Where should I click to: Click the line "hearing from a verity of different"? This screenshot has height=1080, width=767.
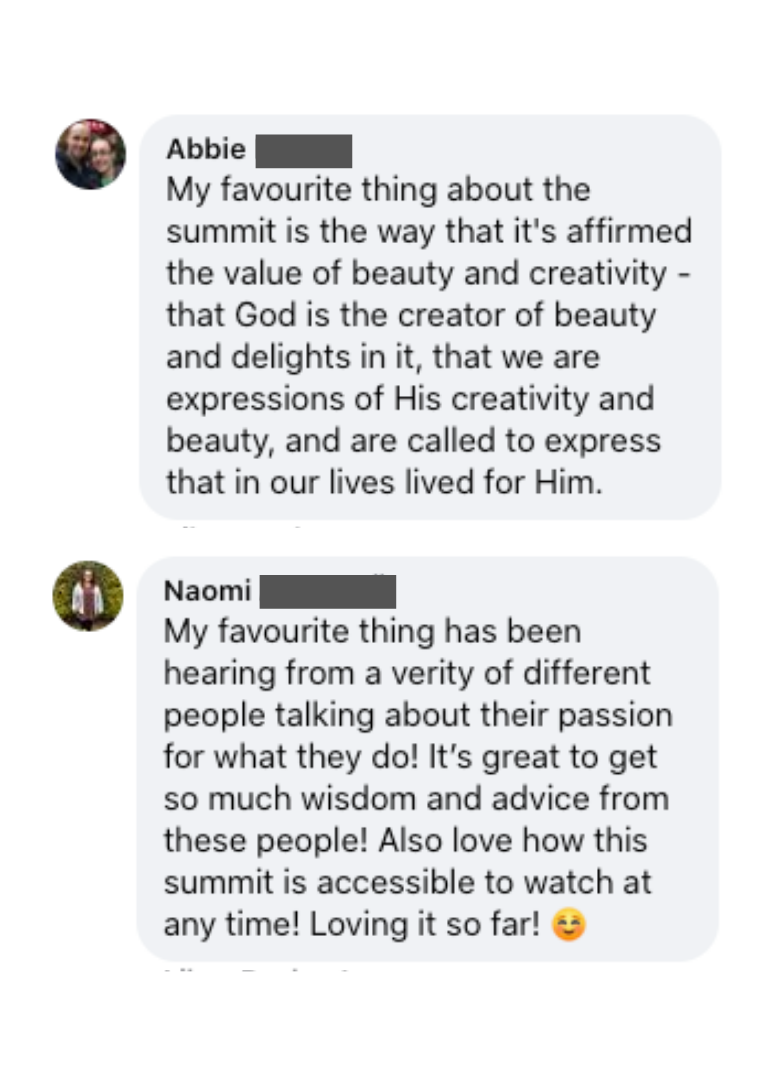click(x=407, y=673)
